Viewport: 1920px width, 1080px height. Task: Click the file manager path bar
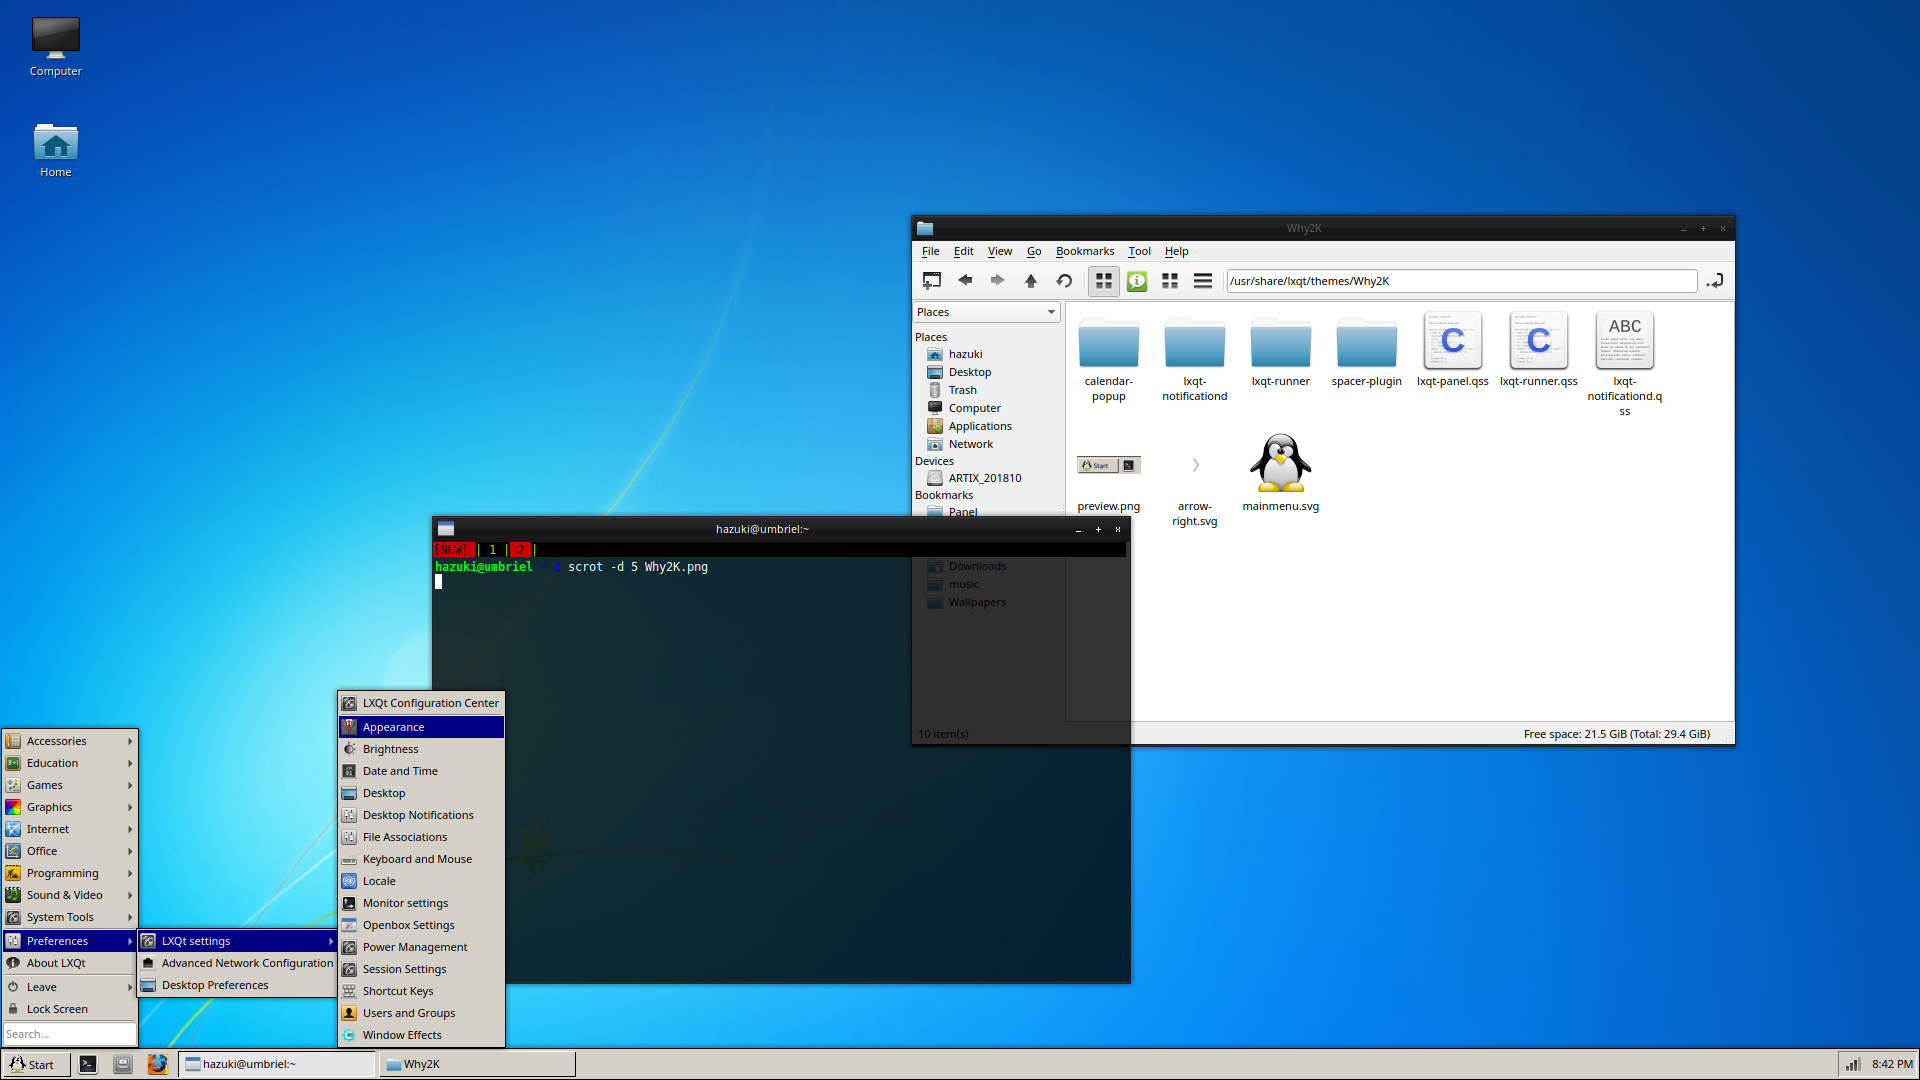(1461, 281)
